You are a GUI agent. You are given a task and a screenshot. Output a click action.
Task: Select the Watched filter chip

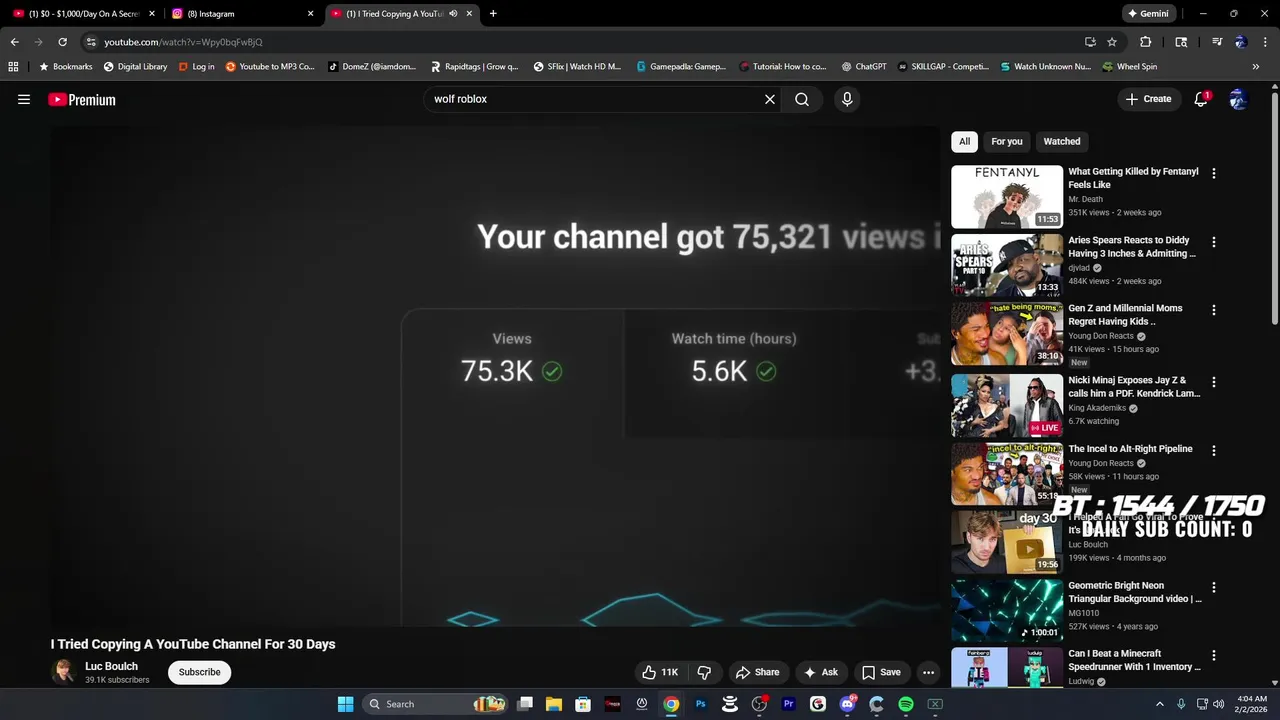tap(1062, 141)
